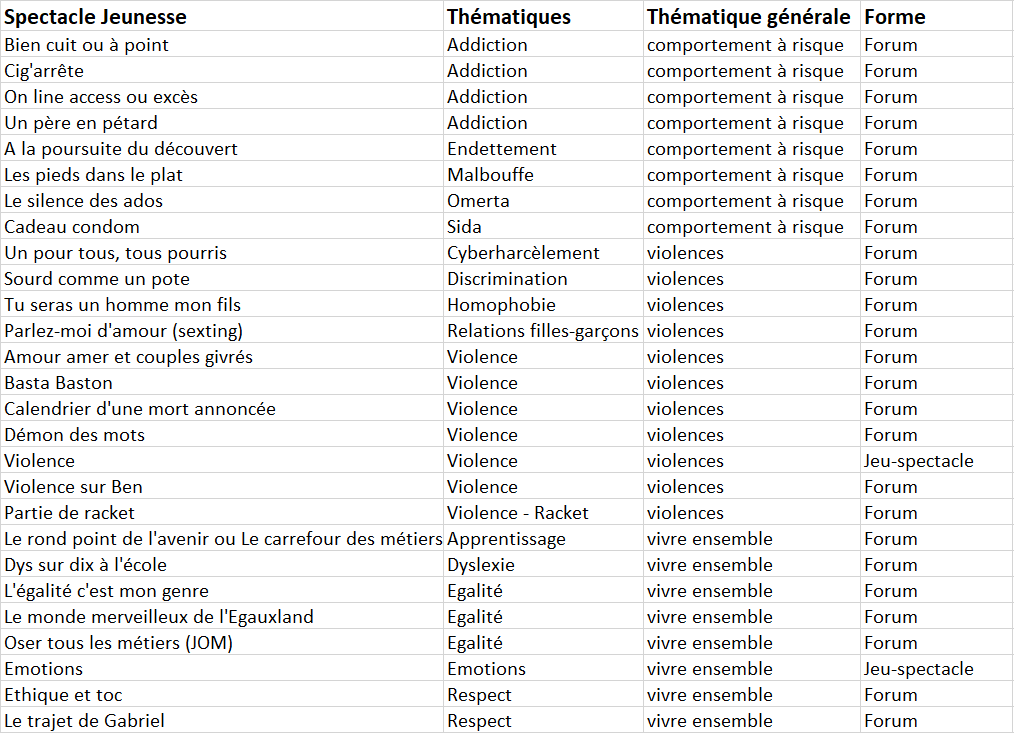
Task: Click the 'Spectacle Jeunesse' column header
Action: [x=95, y=17]
